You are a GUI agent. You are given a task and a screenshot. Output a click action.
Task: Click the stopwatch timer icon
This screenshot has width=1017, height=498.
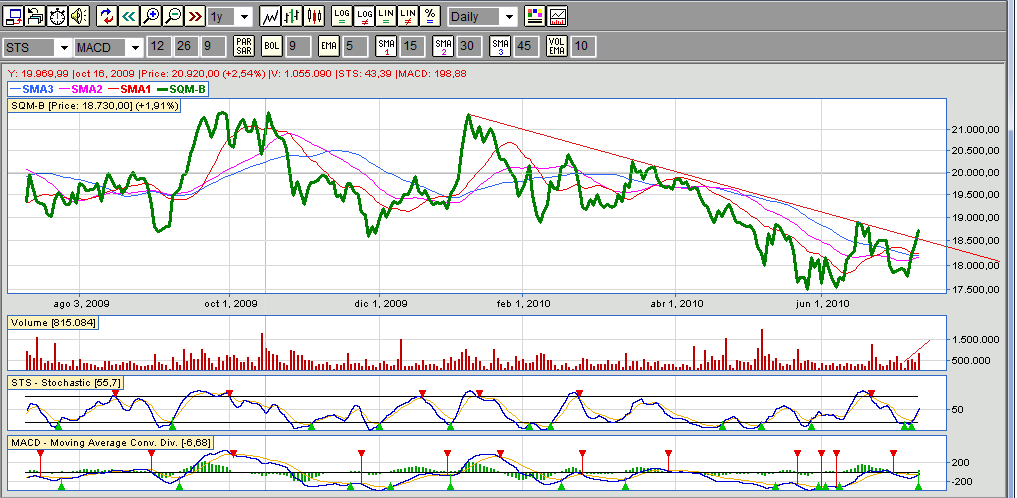[x=57, y=16]
